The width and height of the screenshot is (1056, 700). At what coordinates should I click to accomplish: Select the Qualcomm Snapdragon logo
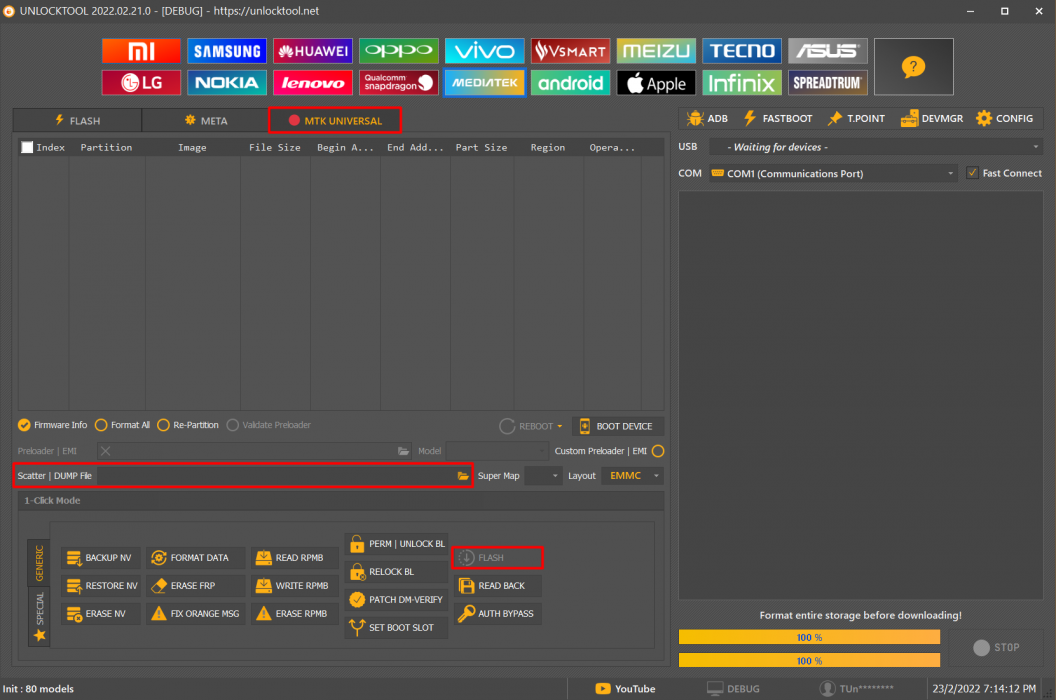pos(399,83)
